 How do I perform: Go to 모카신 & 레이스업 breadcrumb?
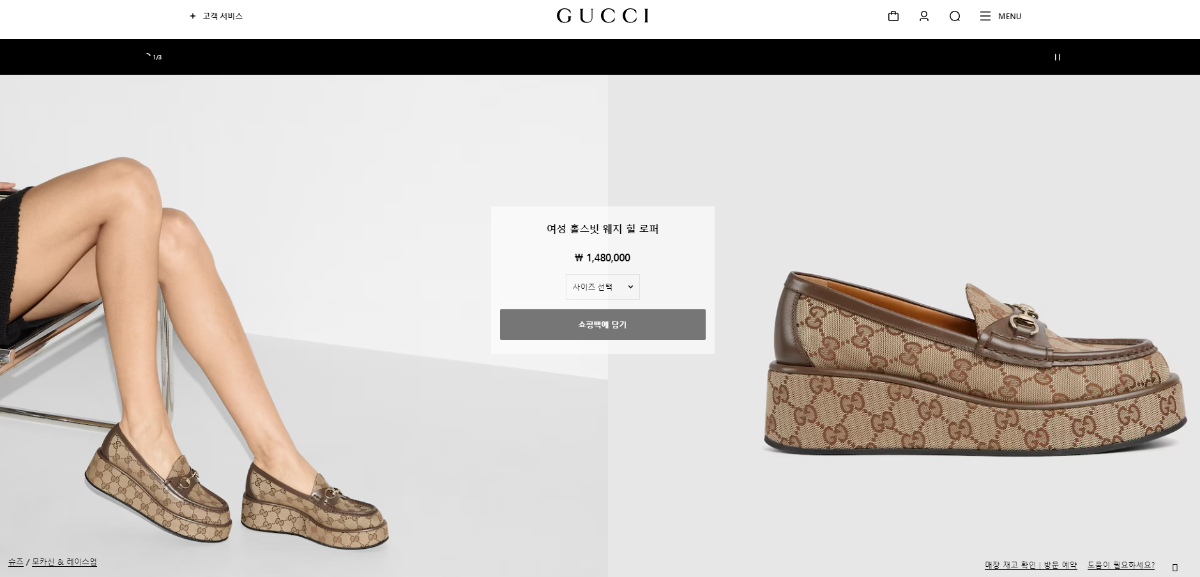pos(64,562)
